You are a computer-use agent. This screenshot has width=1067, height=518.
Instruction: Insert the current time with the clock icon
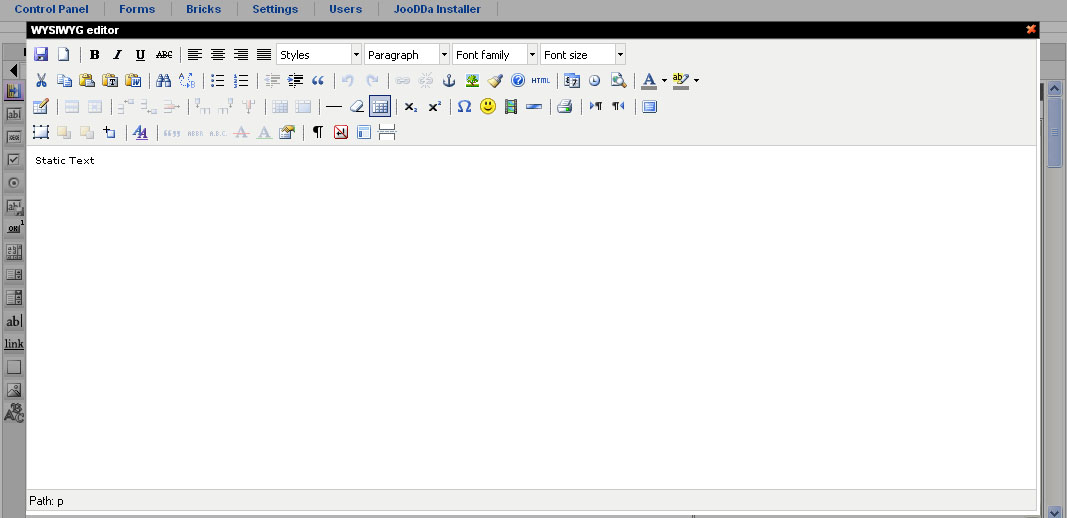(x=595, y=80)
